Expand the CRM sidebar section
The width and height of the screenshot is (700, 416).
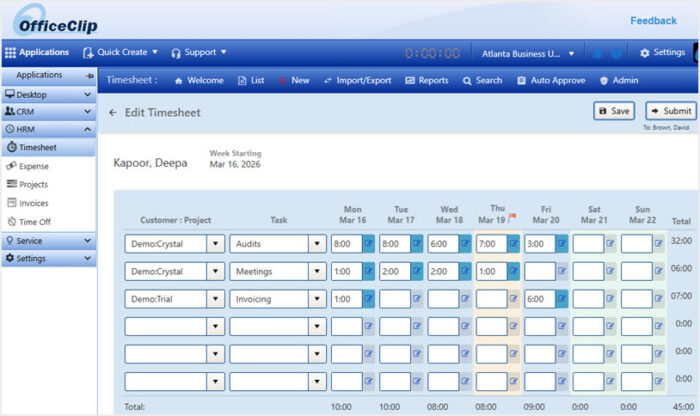tap(48, 112)
